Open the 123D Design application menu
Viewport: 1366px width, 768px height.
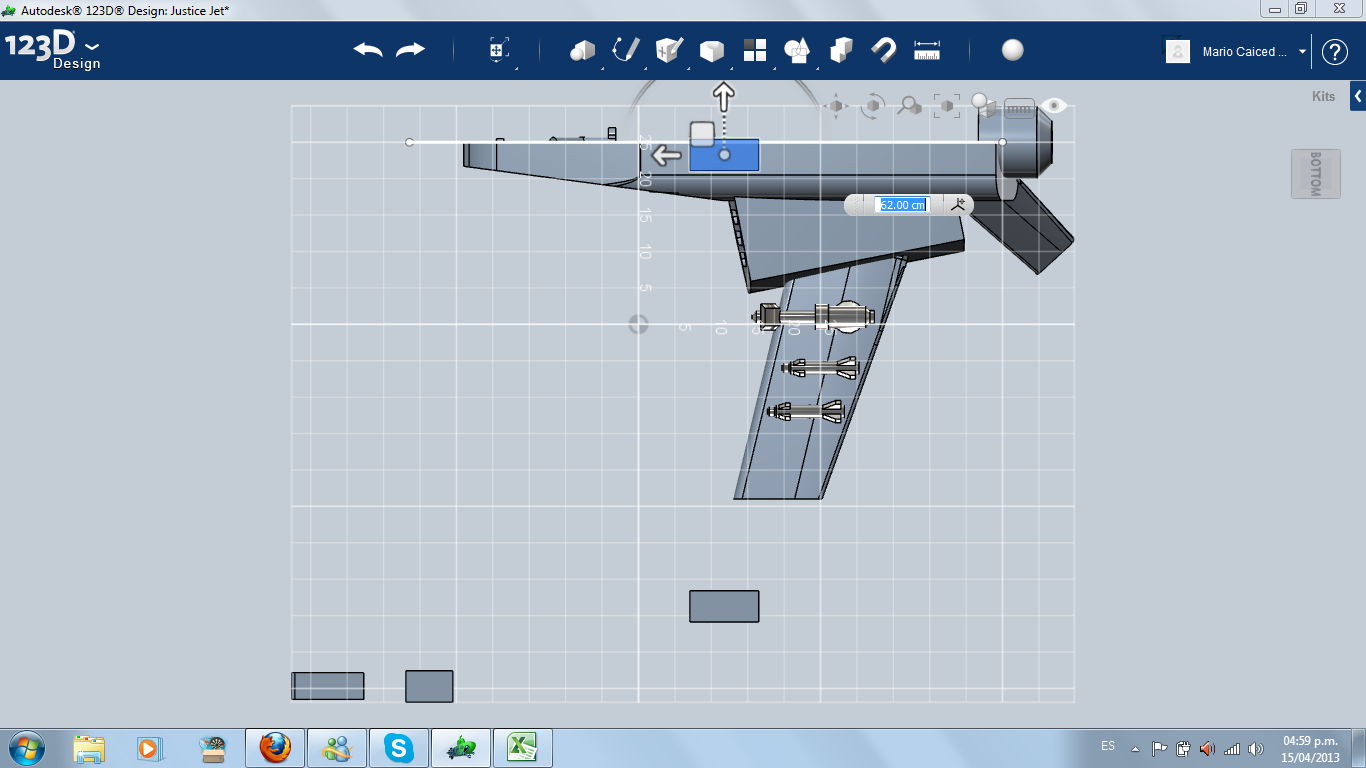click(52, 50)
